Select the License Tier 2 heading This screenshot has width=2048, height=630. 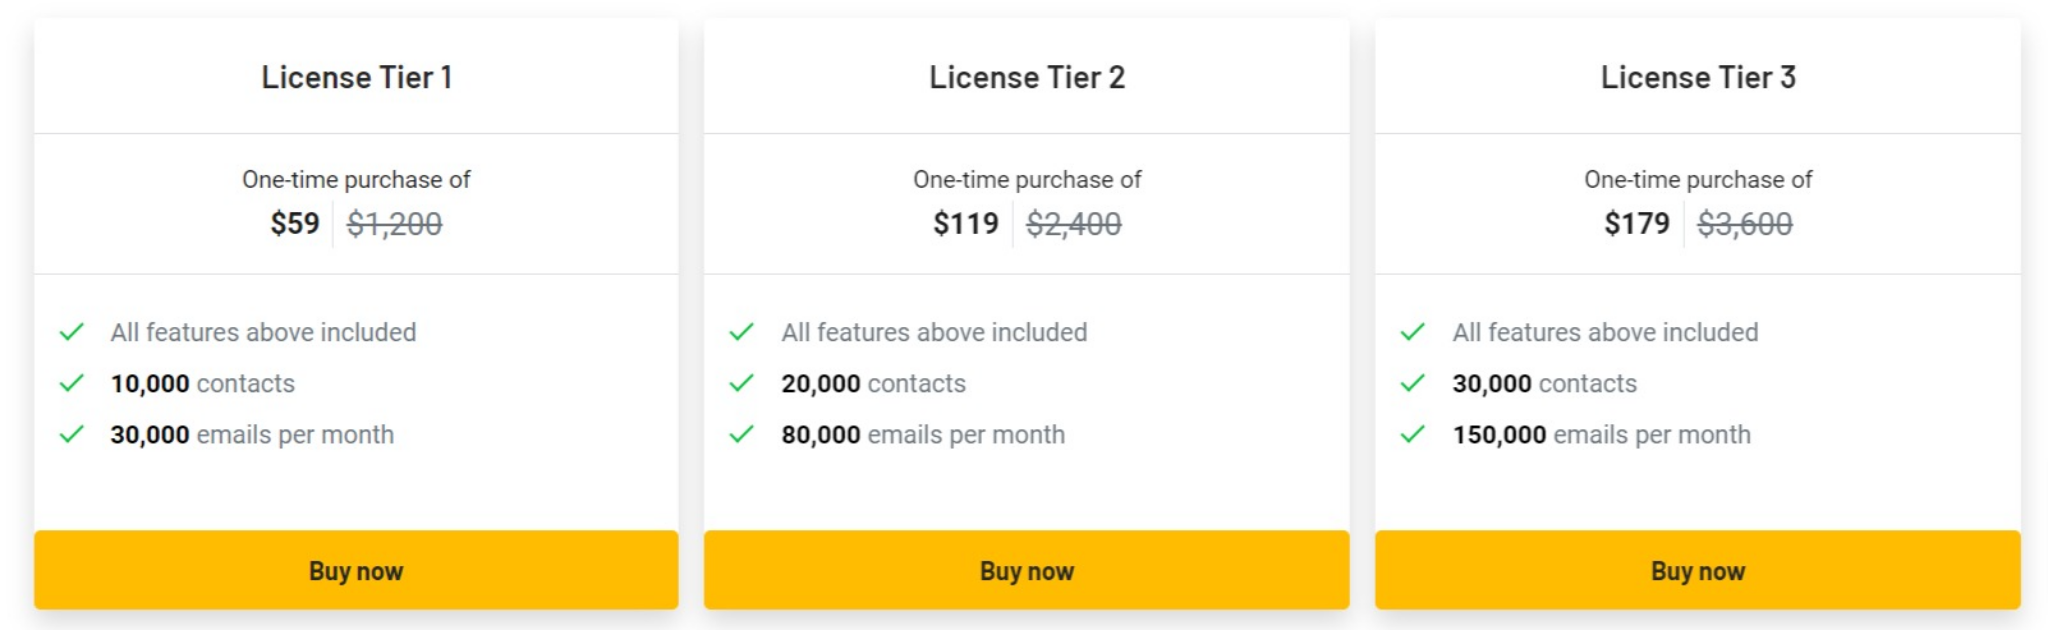(x=1027, y=77)
